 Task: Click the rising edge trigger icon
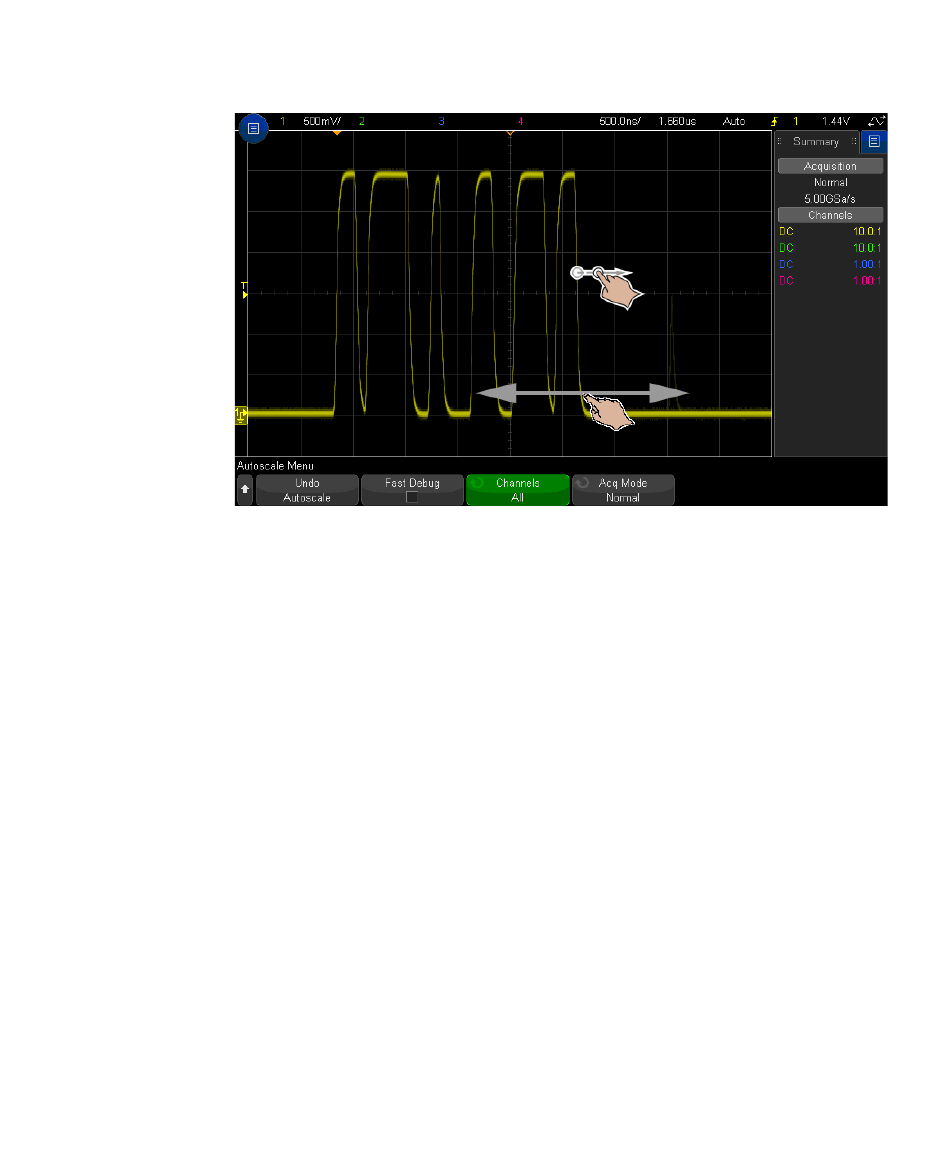(x=774, y=121)
